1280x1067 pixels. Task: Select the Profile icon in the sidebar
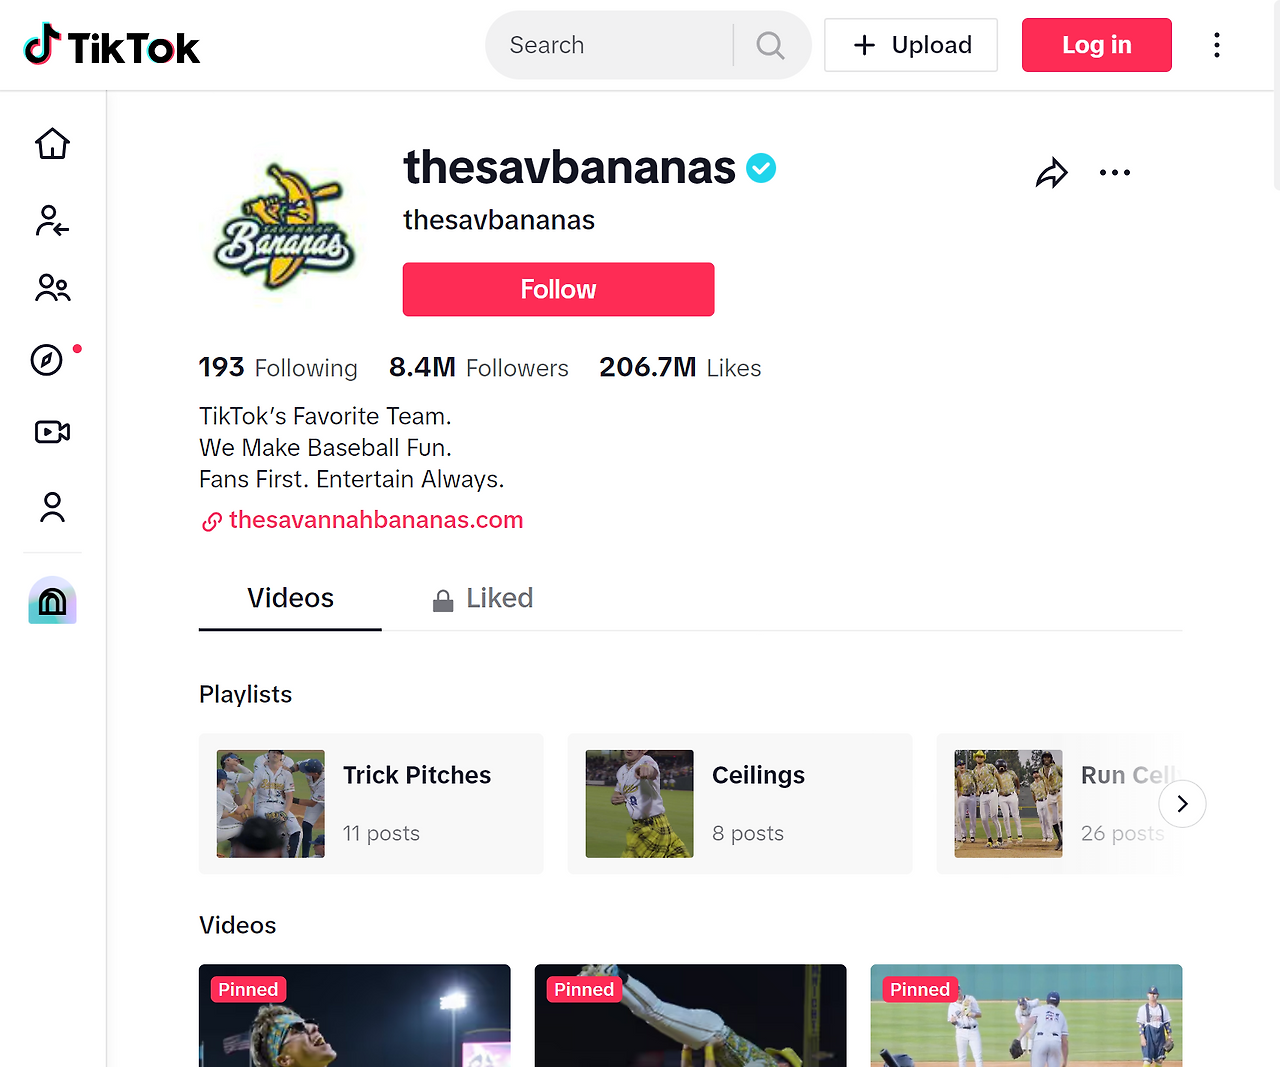[52, 507]
